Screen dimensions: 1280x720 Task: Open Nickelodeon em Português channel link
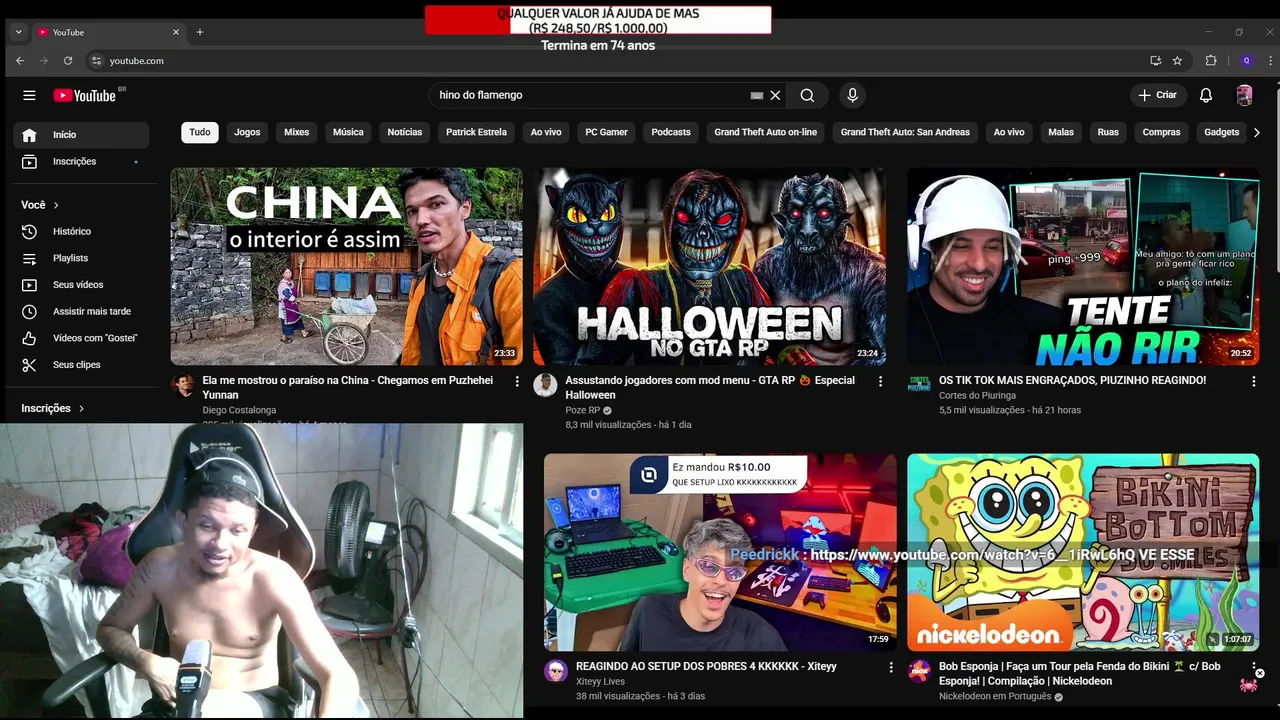coord(995,696)
